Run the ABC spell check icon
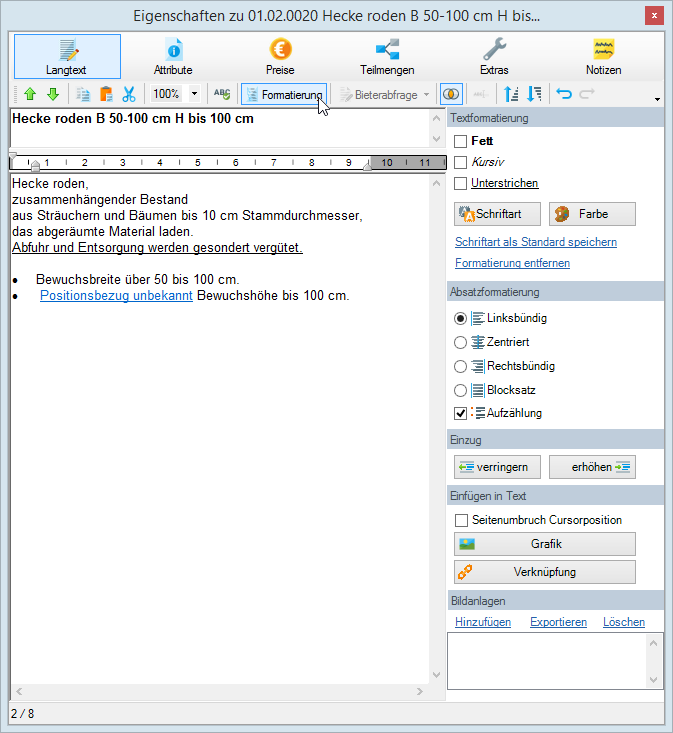673x733 pixels. (x=222, y=94)
